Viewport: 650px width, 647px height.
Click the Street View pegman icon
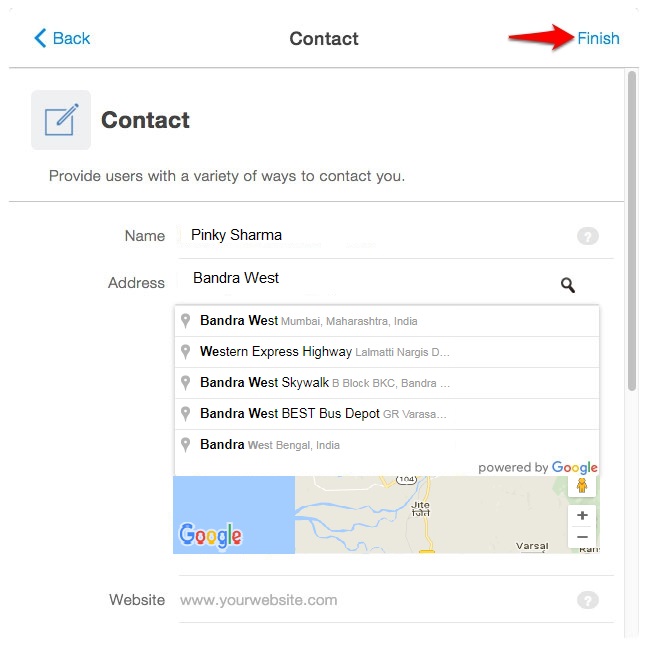(x=582, y=485)
